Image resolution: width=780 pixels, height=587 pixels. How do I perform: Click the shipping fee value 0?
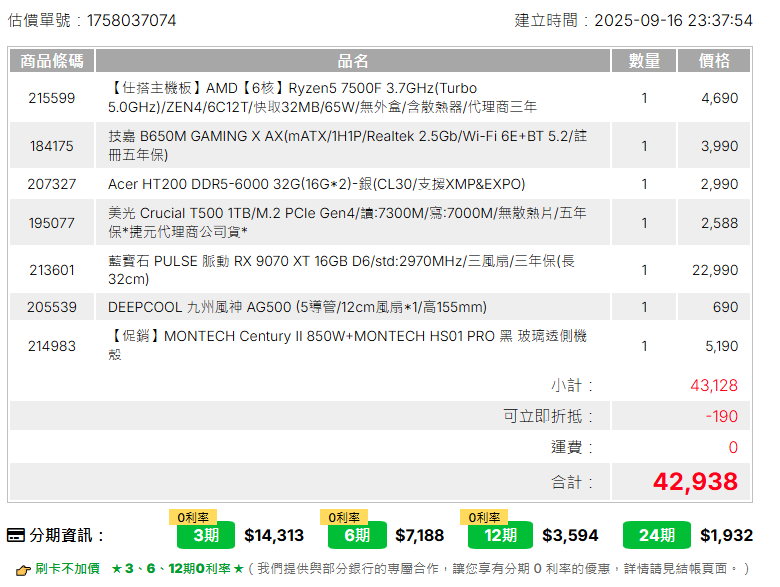tap(733, 447)
